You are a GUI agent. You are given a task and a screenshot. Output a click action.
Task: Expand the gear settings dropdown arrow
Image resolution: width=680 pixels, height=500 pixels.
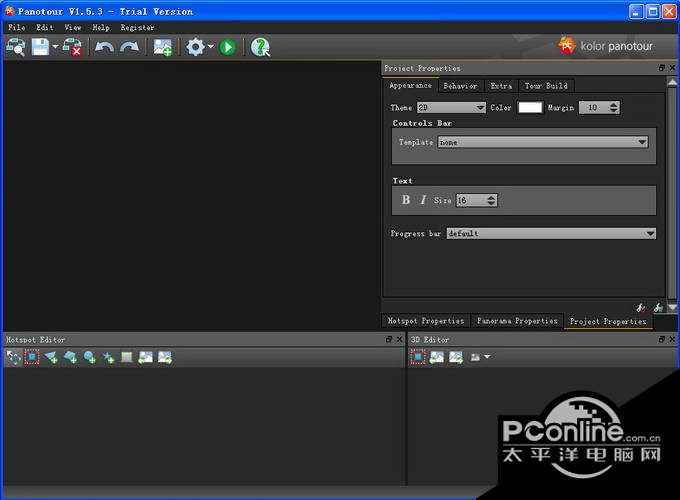[210, 46]
